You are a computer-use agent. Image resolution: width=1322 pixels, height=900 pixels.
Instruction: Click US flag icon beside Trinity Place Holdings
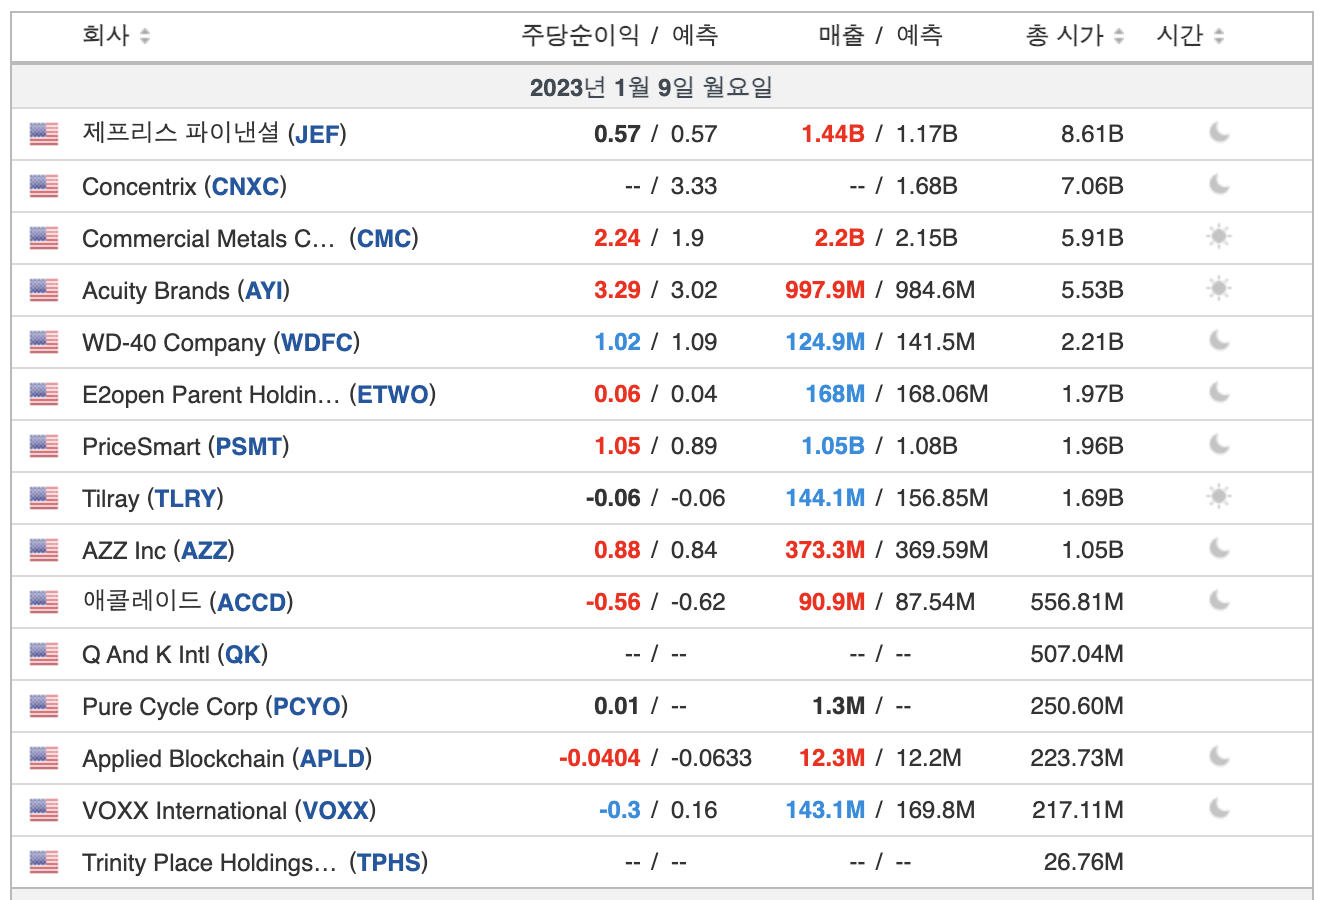click(44, 862)
